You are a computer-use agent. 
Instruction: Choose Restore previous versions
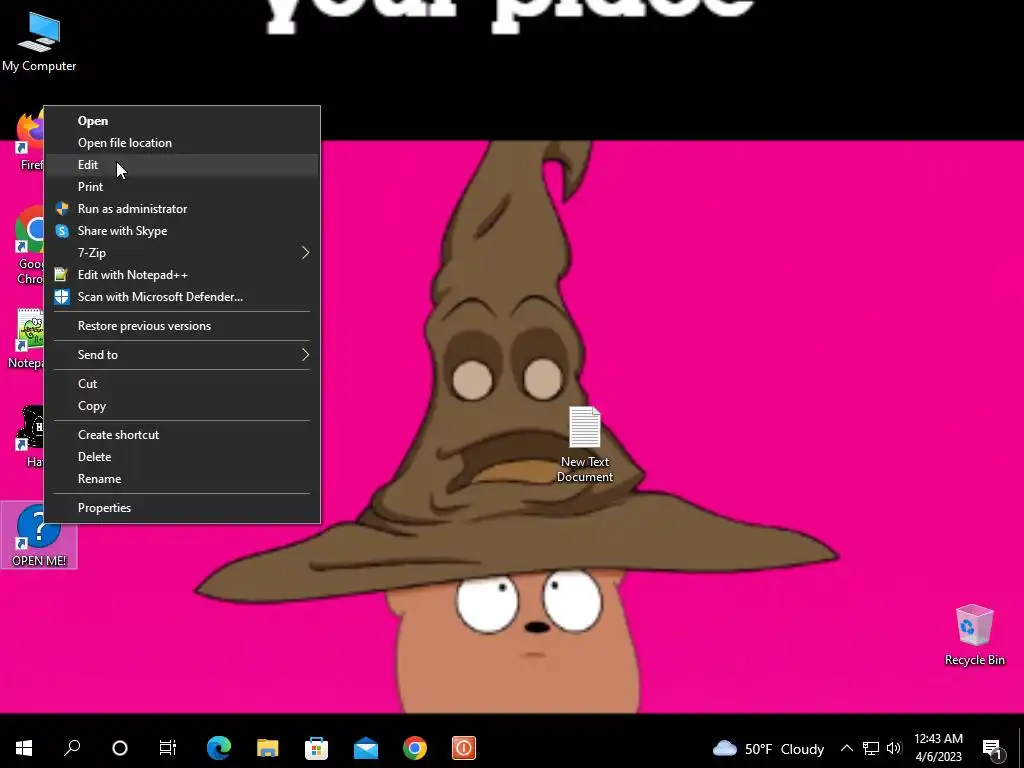coord(182,326)
